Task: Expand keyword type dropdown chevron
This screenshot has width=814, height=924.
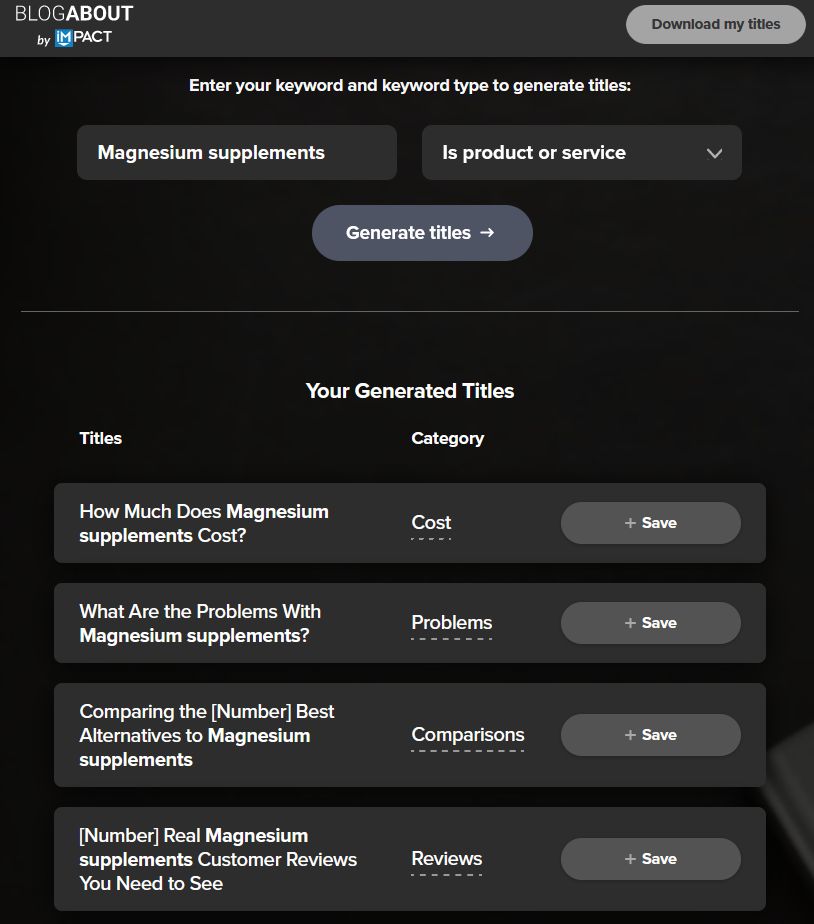Action: pos(714,153)
